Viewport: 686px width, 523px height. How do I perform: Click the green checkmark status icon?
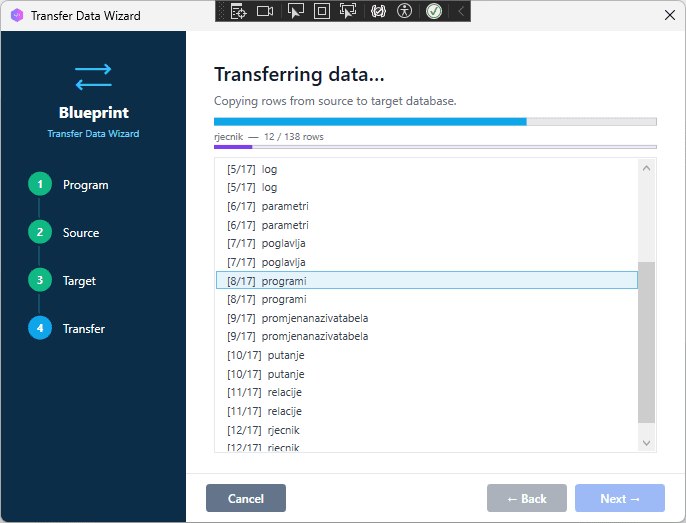pos(434,11)
